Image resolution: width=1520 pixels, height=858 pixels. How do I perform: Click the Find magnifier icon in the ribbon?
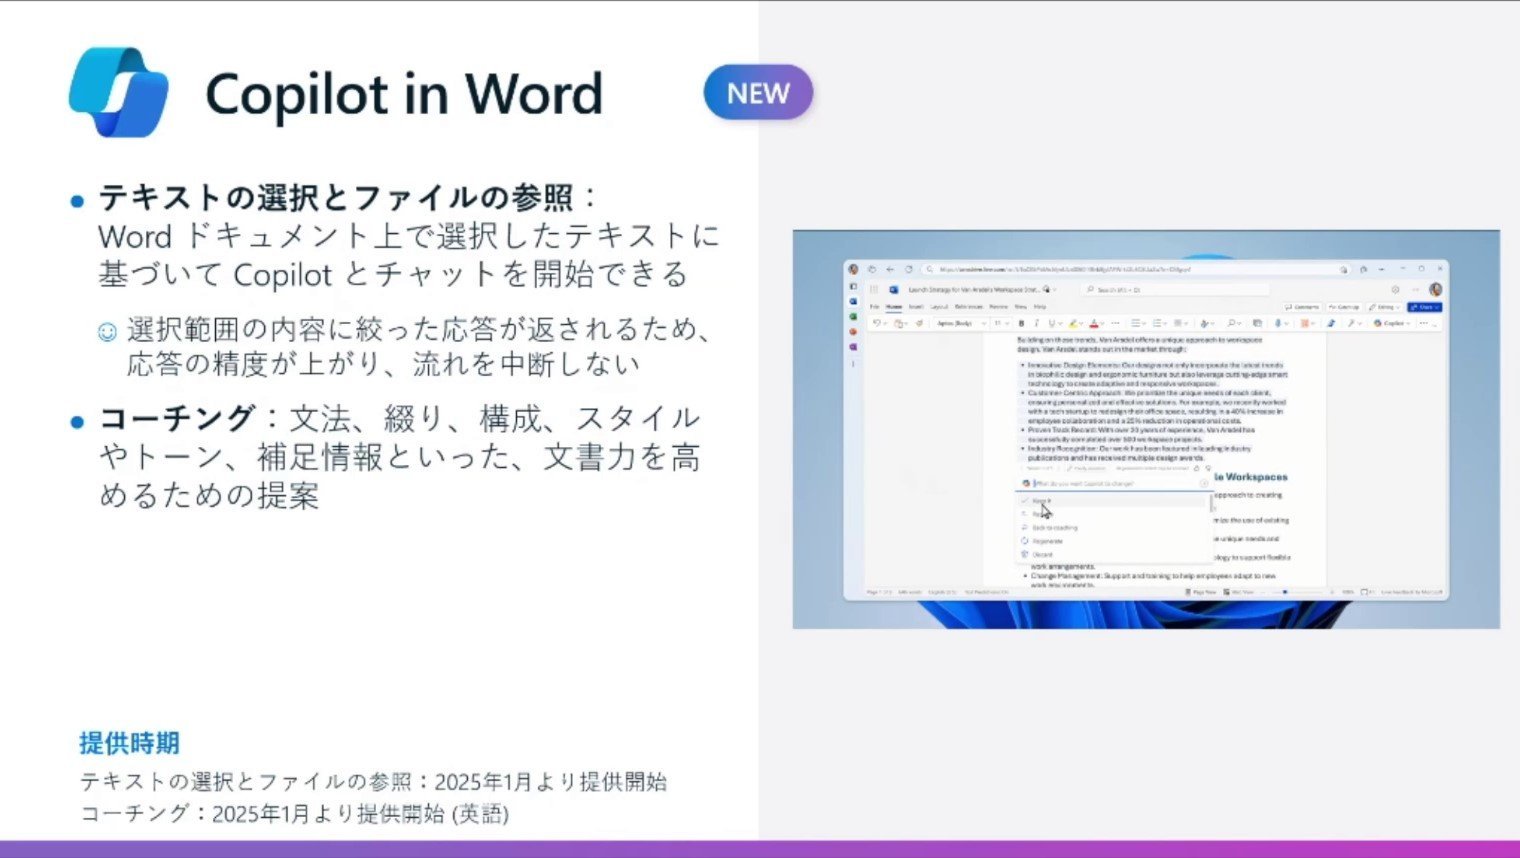point(1233,323)
